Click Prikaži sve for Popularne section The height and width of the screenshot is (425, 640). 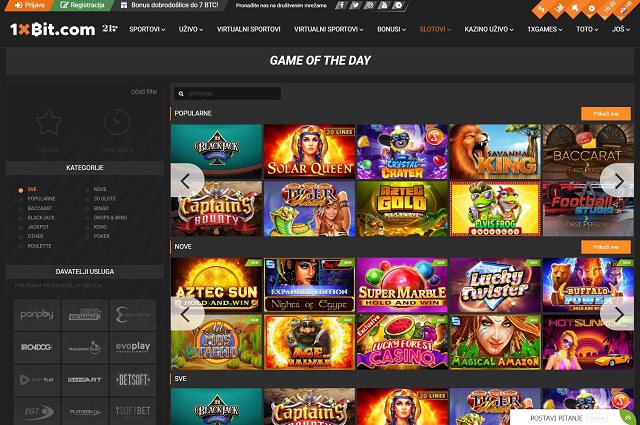606,113
